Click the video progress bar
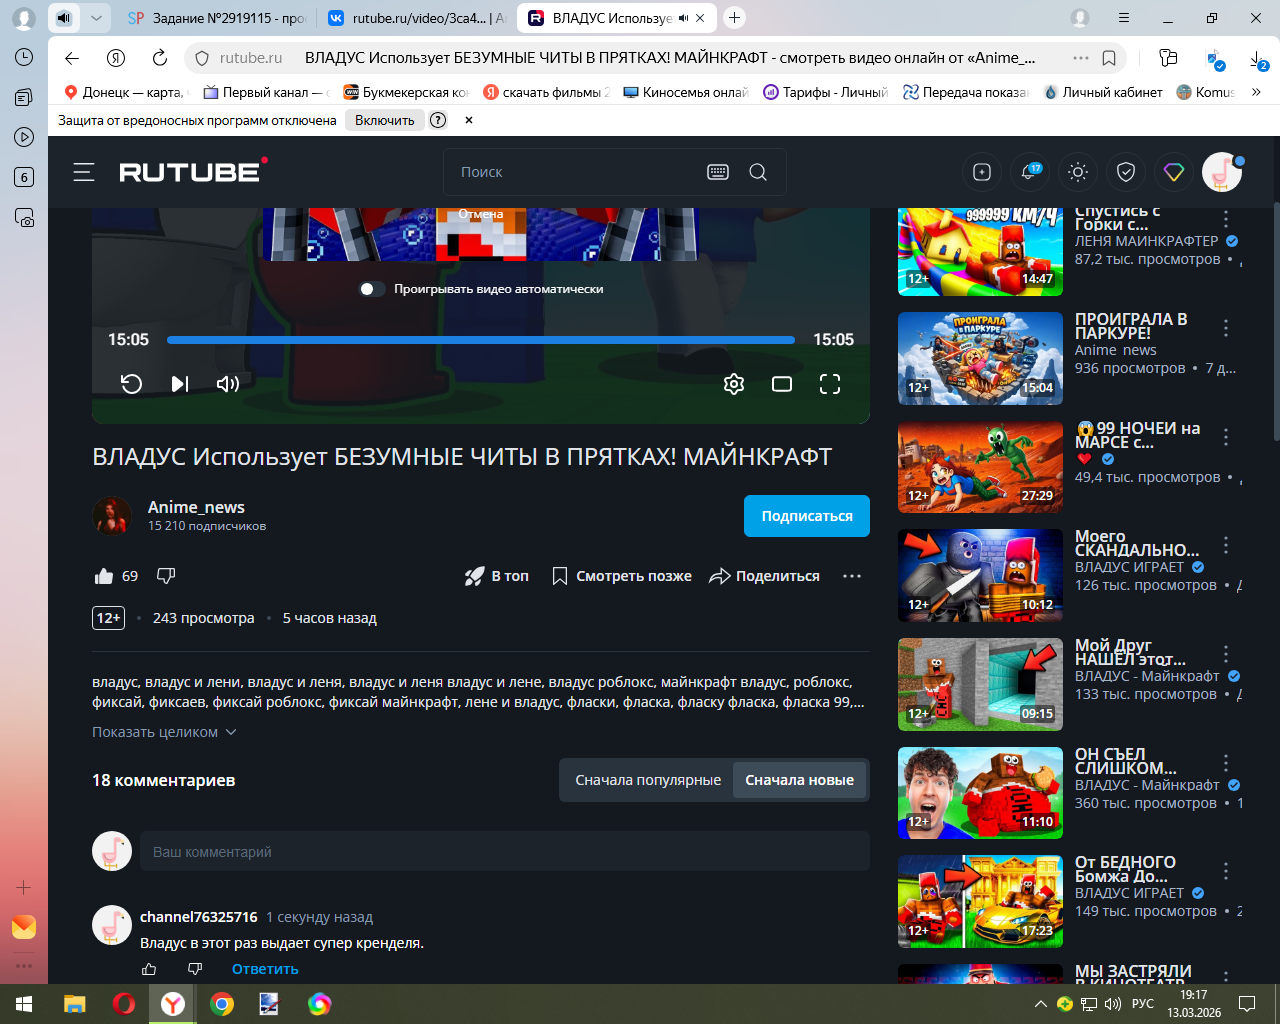The width and height of the screenshot is (1280, 1024). (x=481, y=340)
